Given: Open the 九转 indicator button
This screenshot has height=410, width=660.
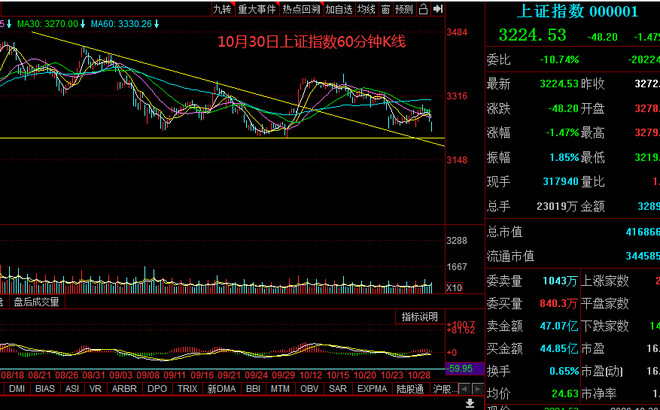Looking at the screenshot, I should point(223,9).
